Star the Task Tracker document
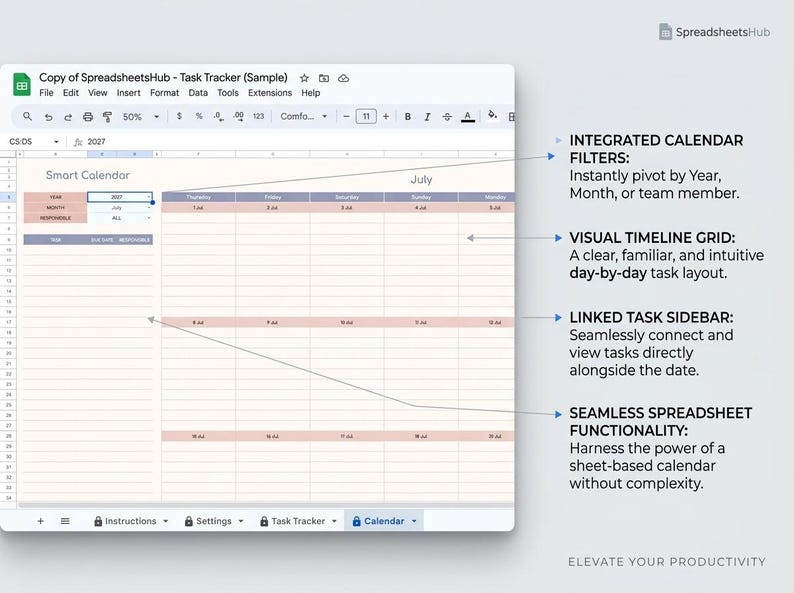 click(304, 78)
